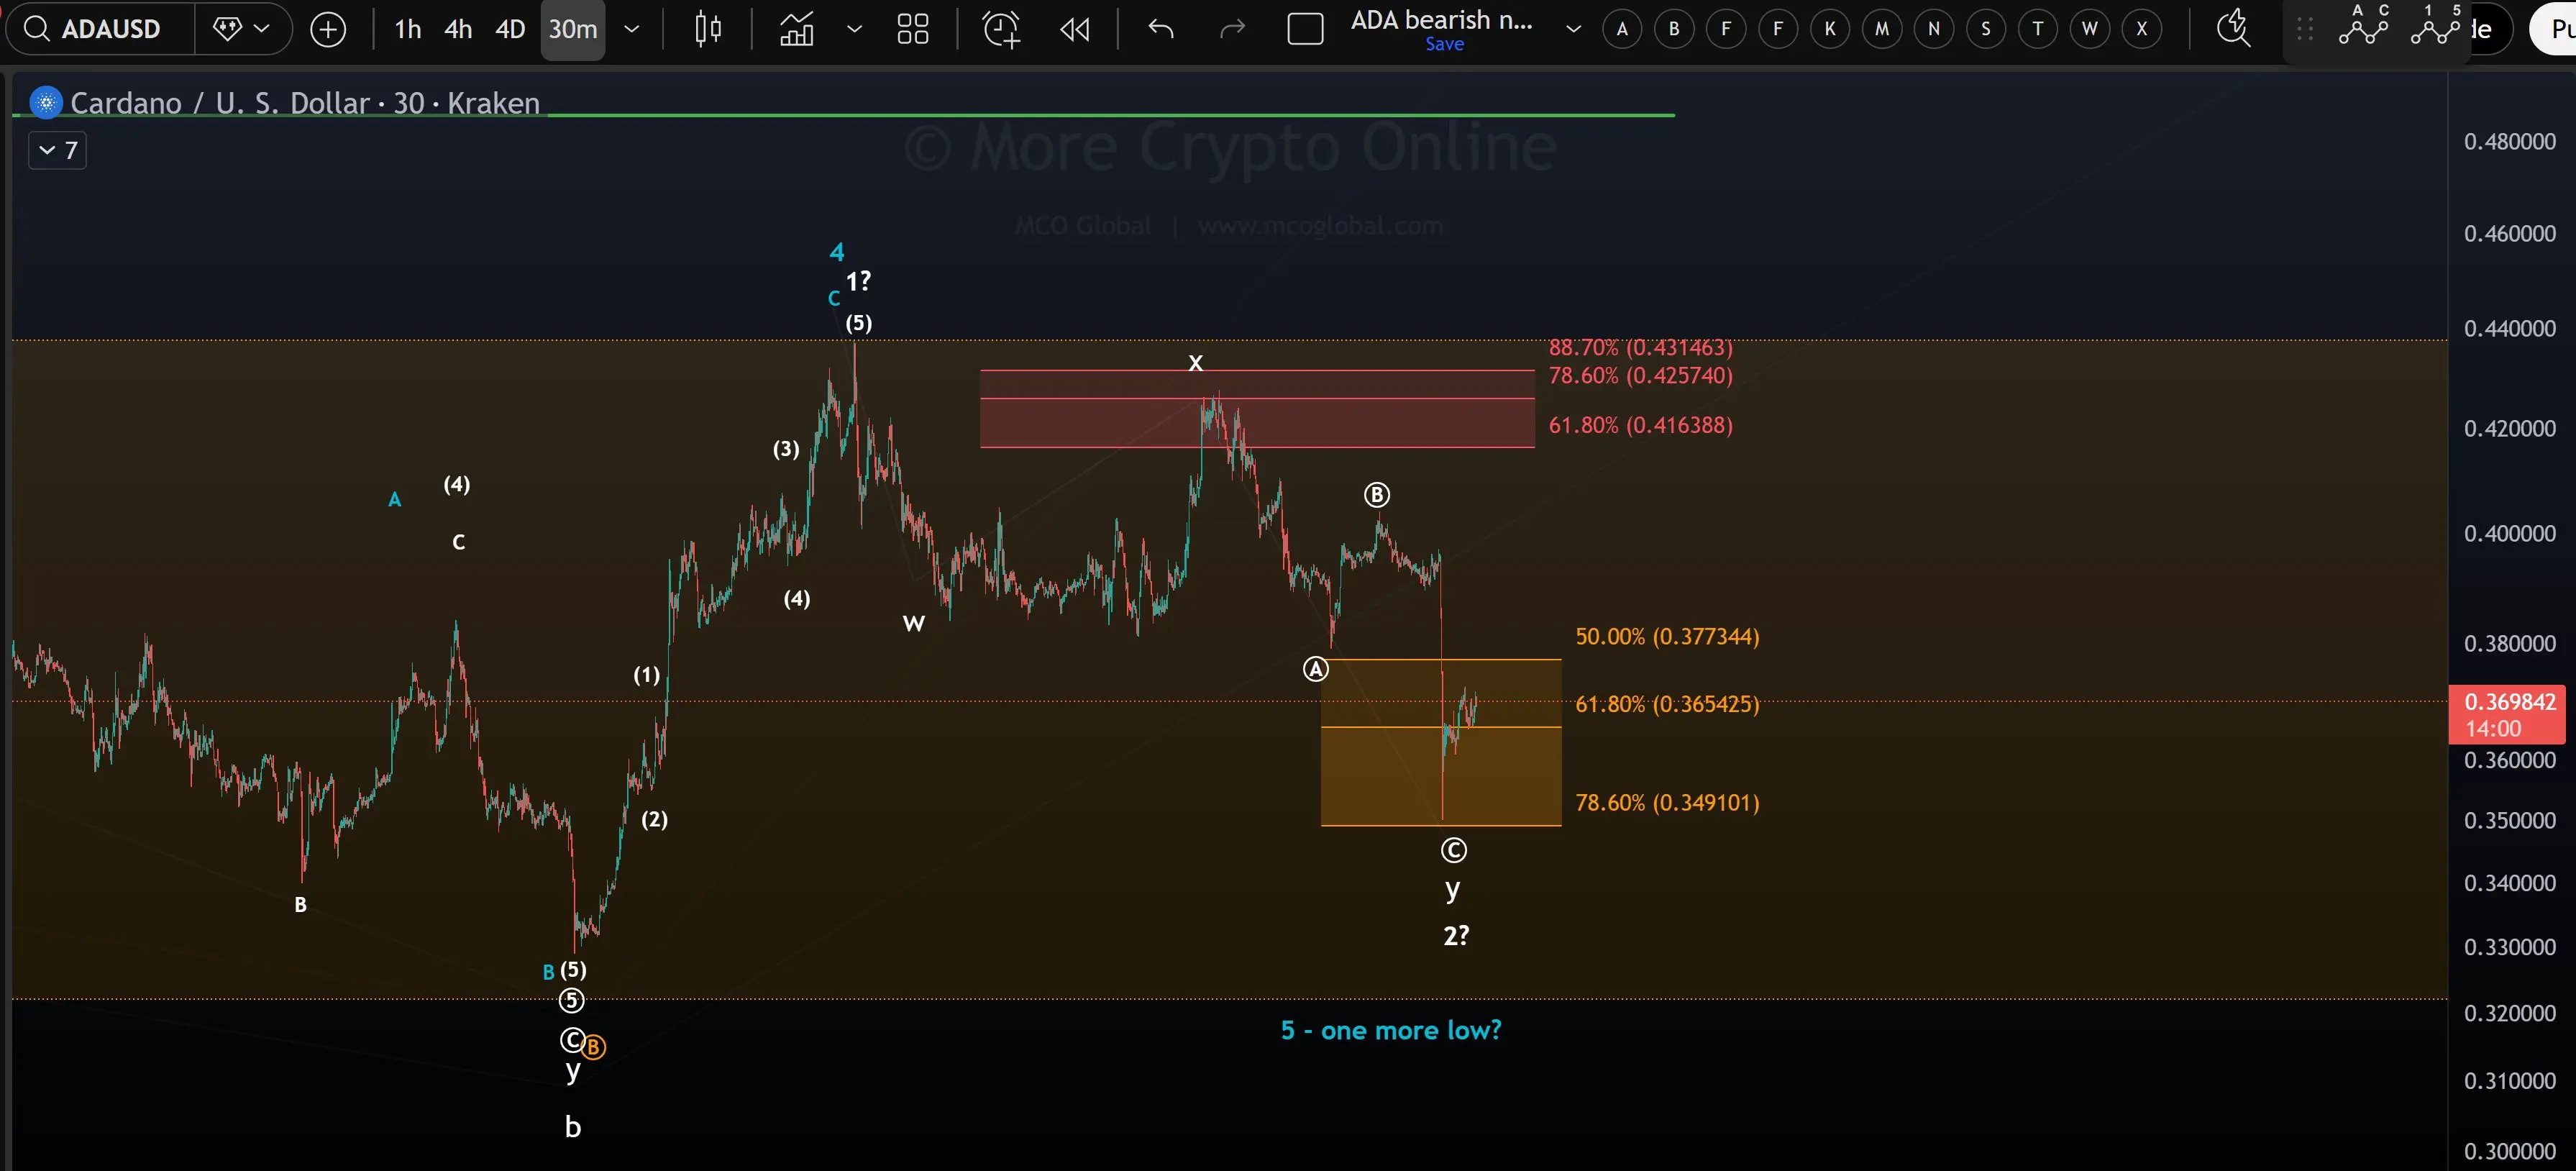This screenshot has width=2576, height=1171.
Task: Click the redo arrow icon
Action: pyautogui.click(x=1232, y=28)
